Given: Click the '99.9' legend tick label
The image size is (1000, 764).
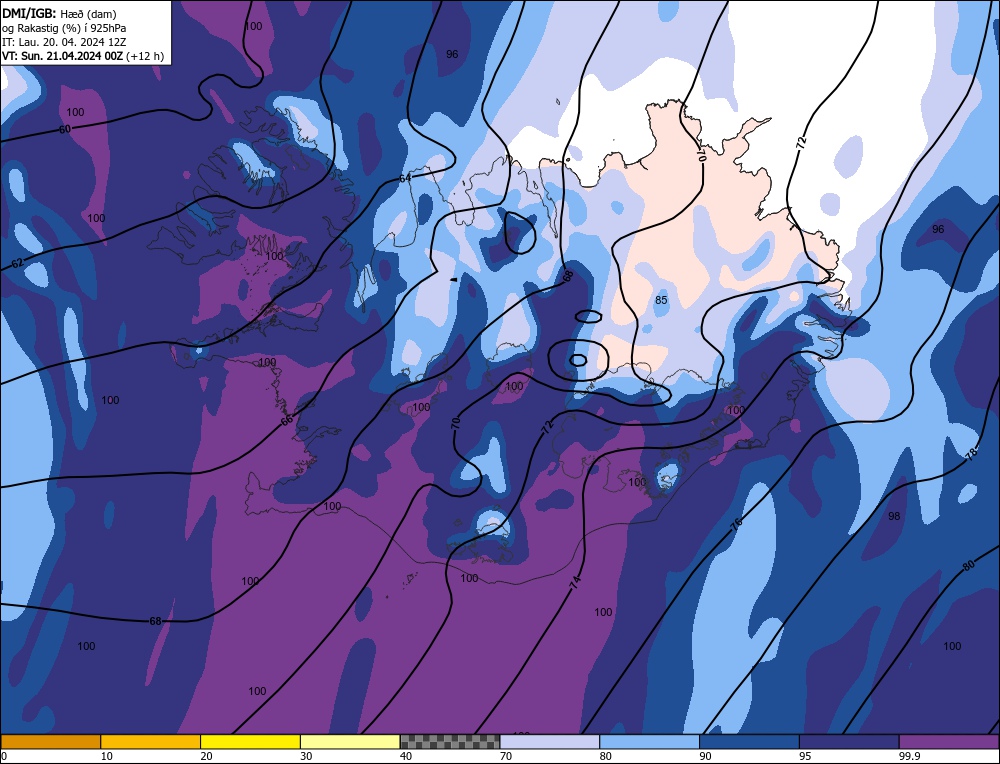Looking at the screenshot, I should pyautogui.click(x=909, y=756).
